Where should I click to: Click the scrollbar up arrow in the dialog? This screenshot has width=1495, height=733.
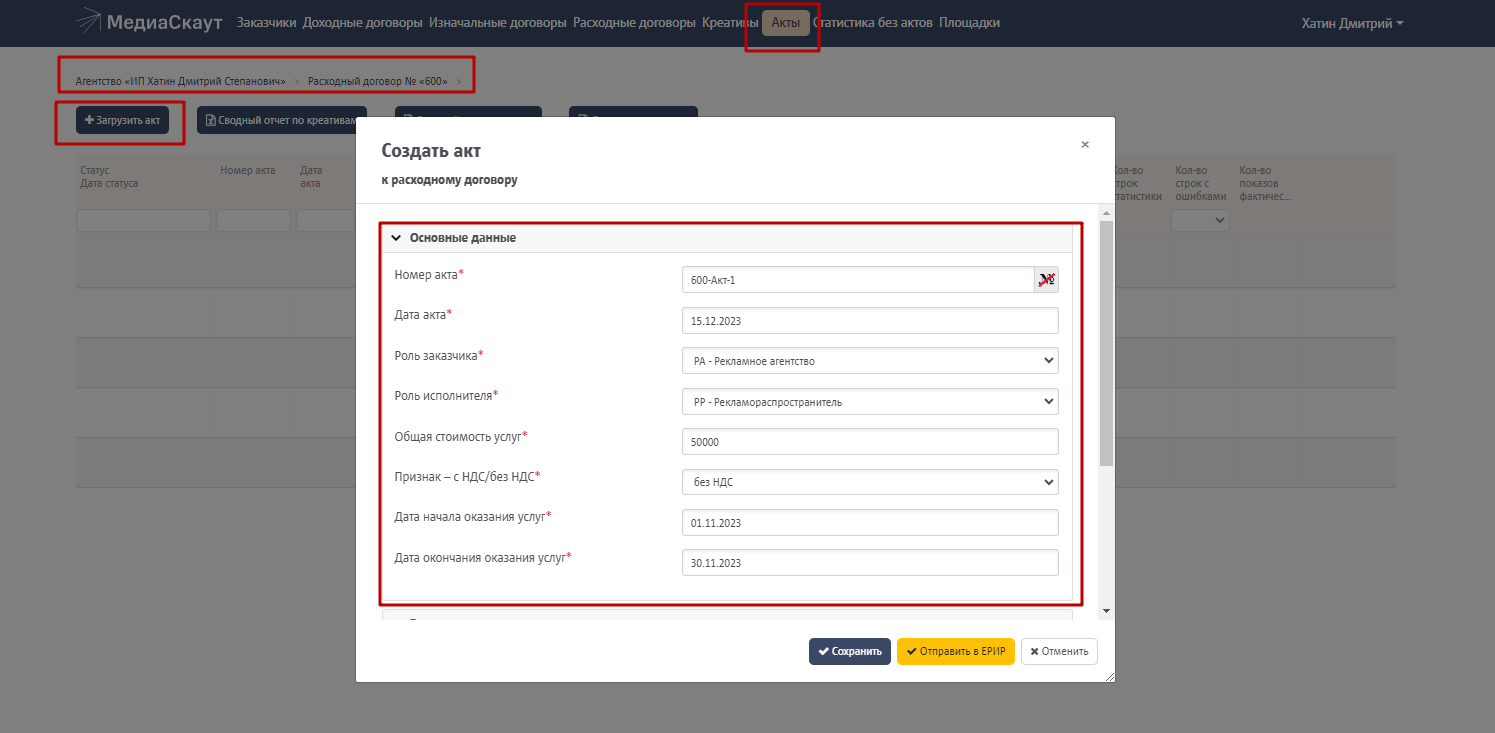tap(1106, 213)
